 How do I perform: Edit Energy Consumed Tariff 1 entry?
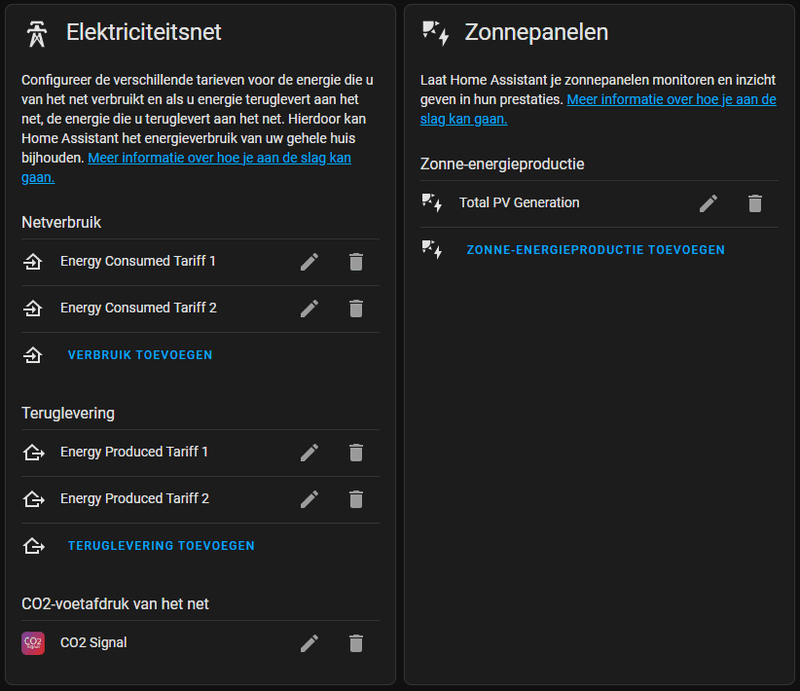coord(309,262)
